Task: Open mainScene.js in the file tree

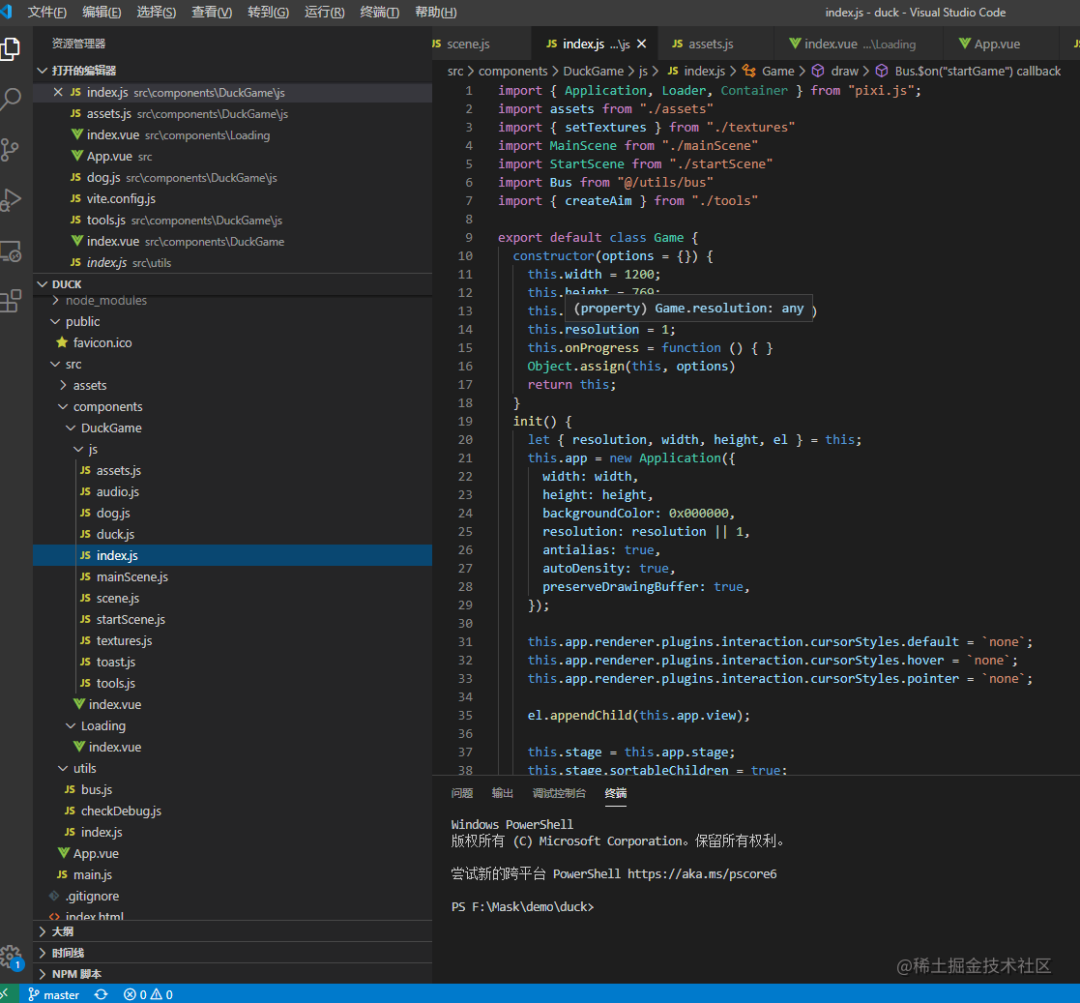Action: pos(132,577)
